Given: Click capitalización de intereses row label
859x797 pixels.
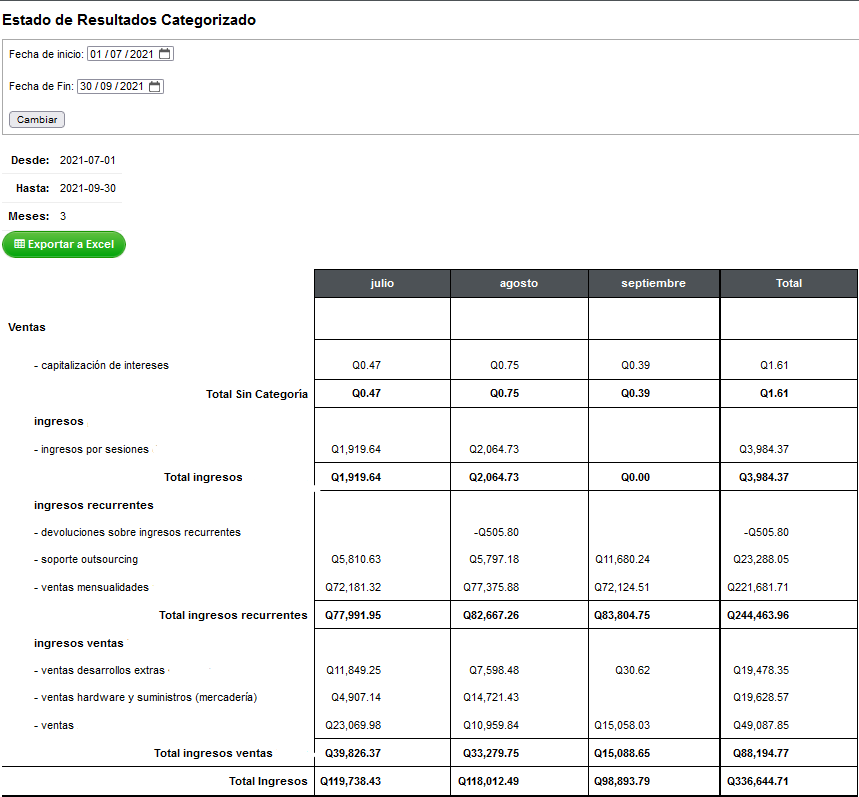Looking at the screenshot, I should coord(101,365).
